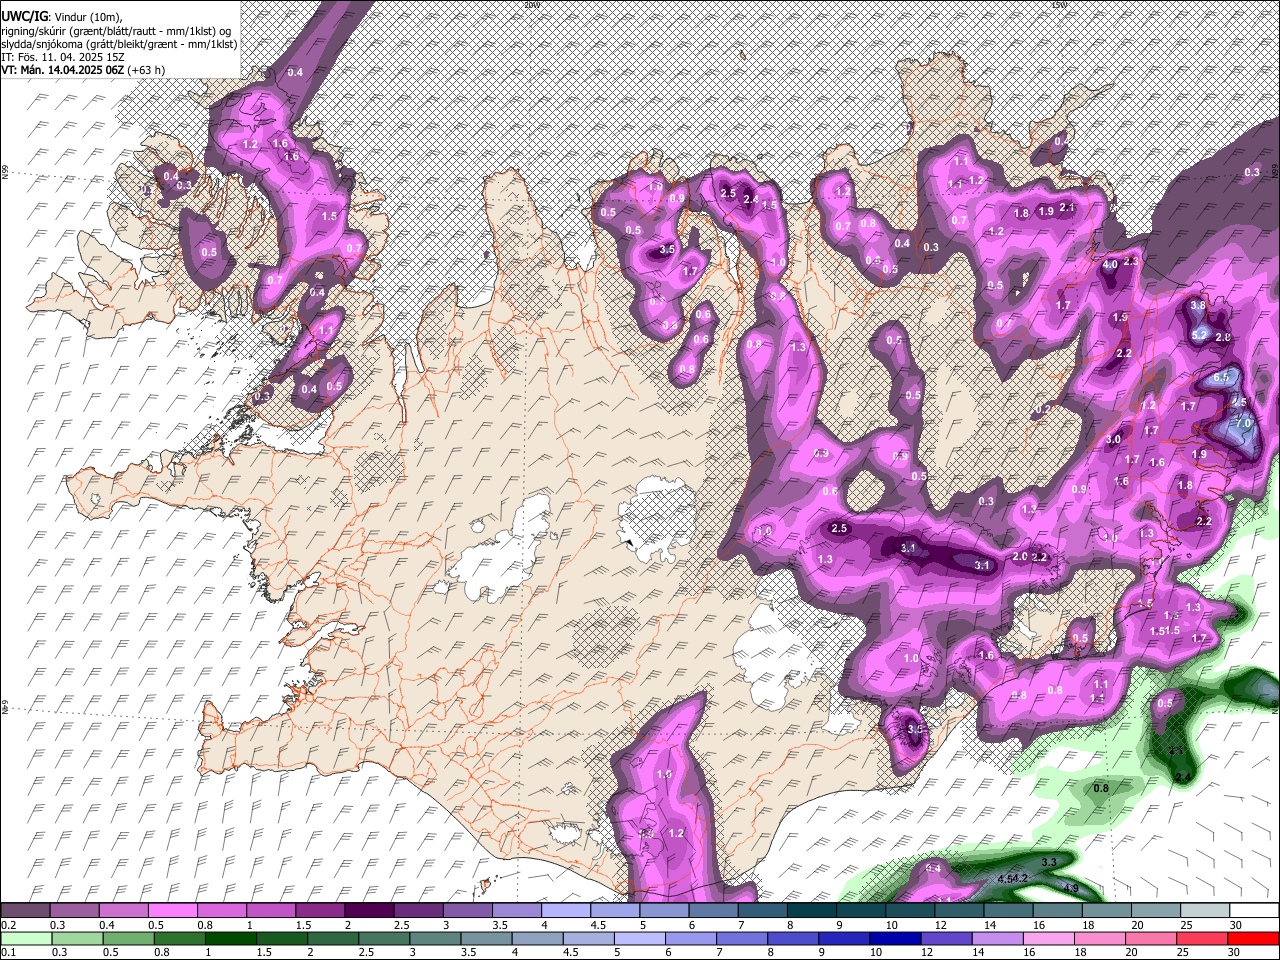
Task: Click the white swatch labeled 30 in the upper legend row
Action: coord(1253,911)
